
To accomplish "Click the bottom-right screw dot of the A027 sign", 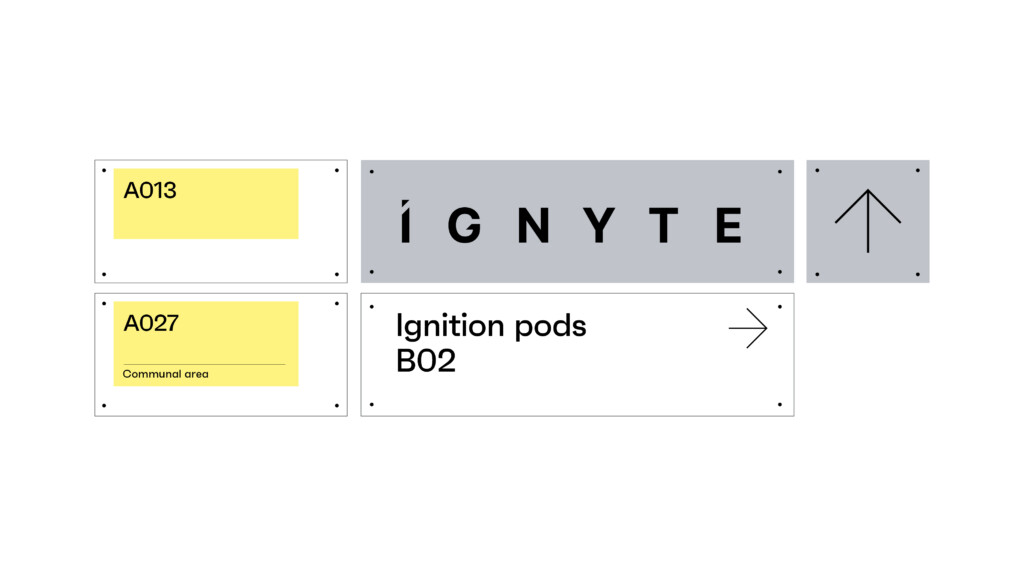I will click(336, 406).
